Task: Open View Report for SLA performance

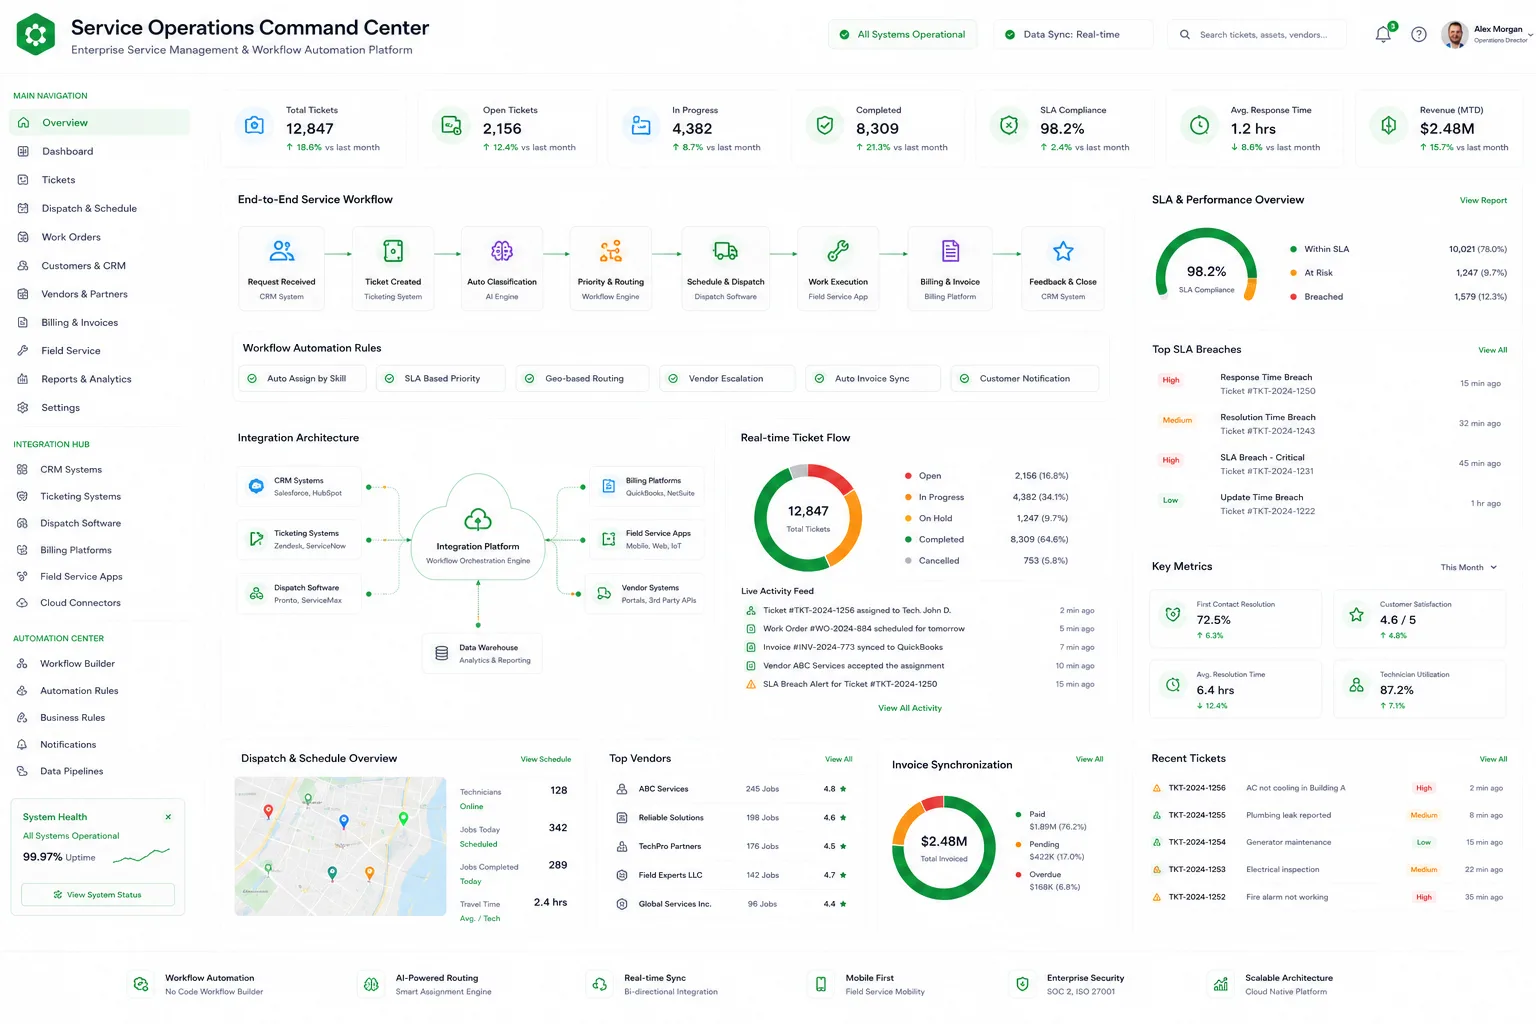Action: [x=1483, y=201]
